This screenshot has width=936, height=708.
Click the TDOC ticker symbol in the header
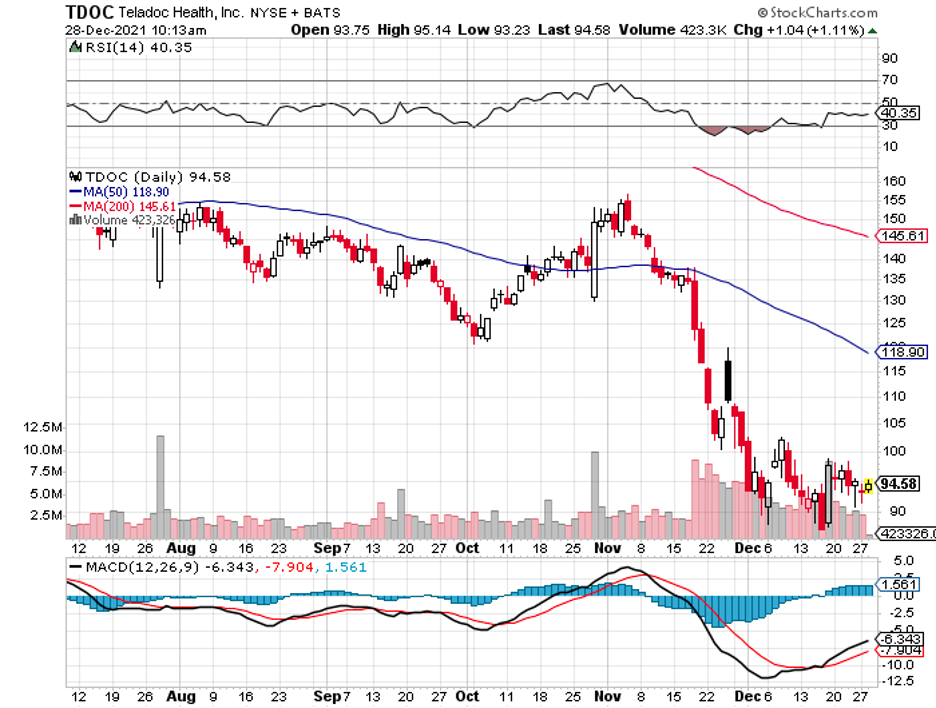90,12
